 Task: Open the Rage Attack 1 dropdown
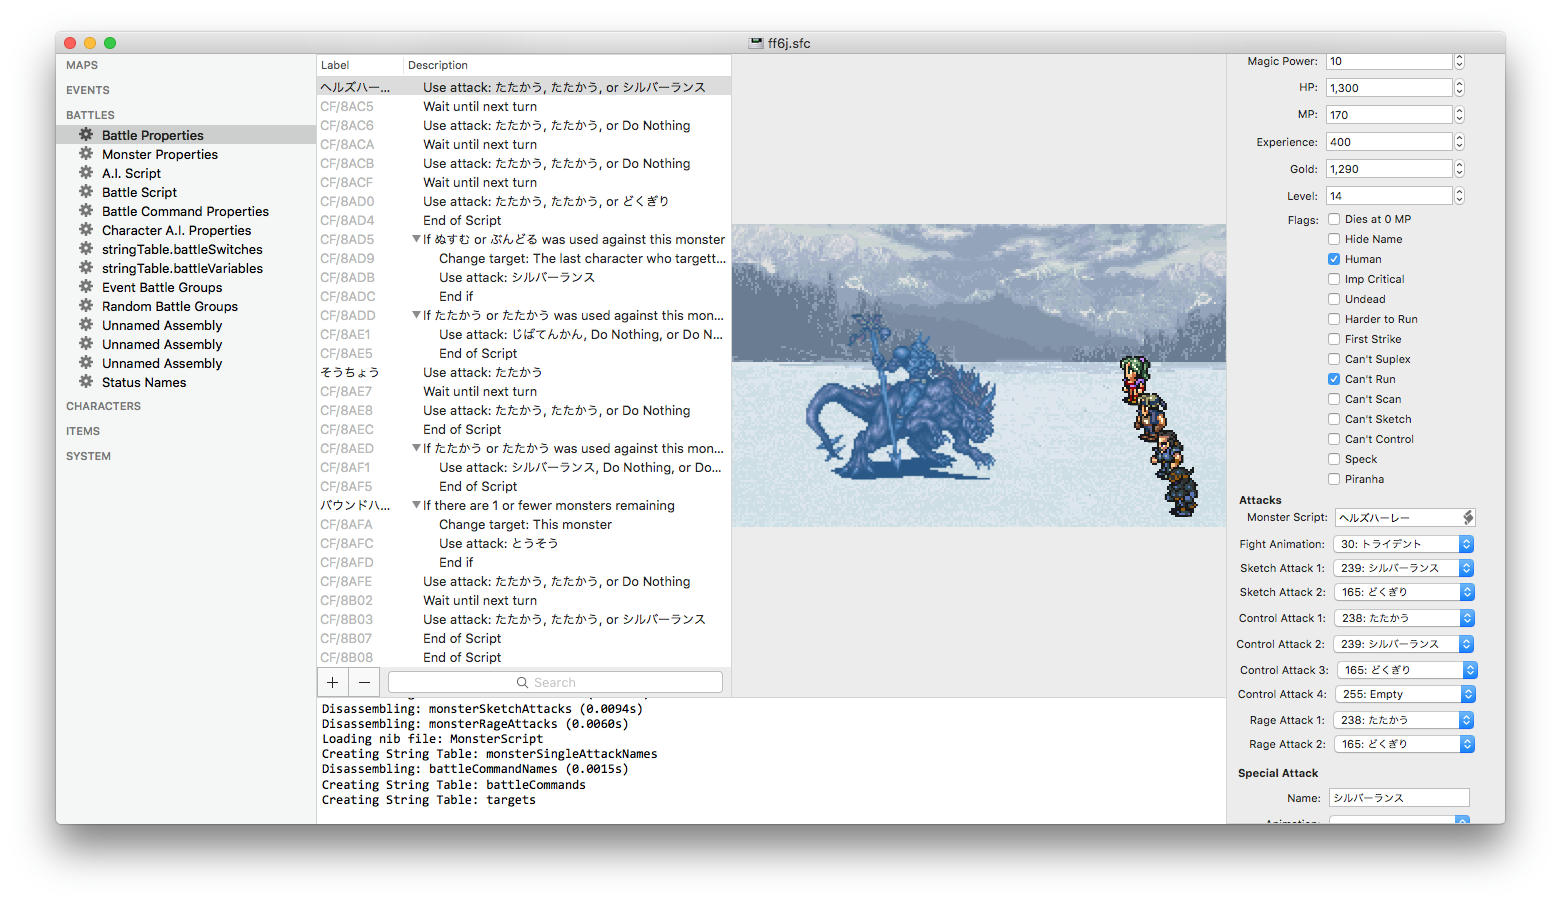1404,720
